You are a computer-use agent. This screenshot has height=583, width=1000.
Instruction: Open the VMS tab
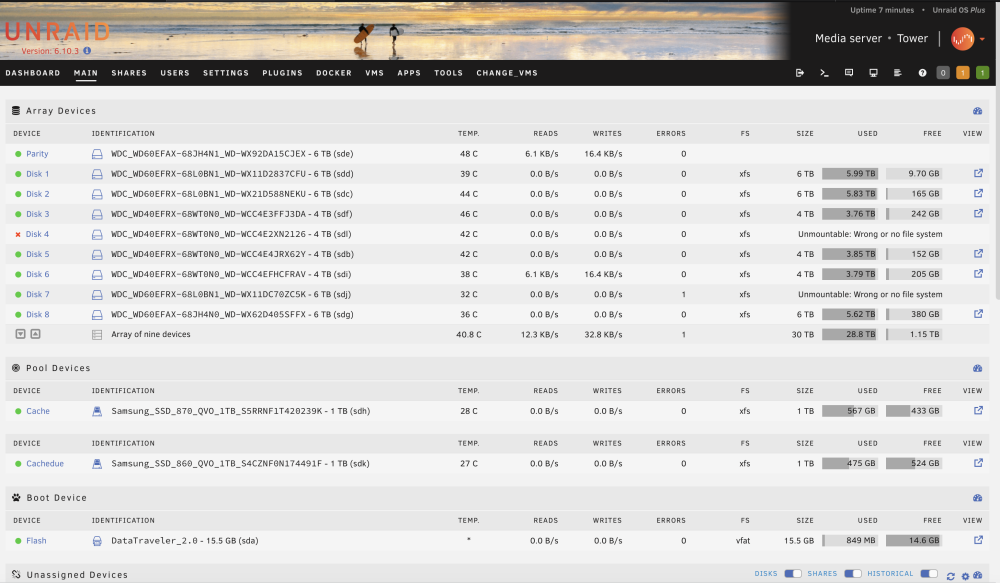click(374, 73)
